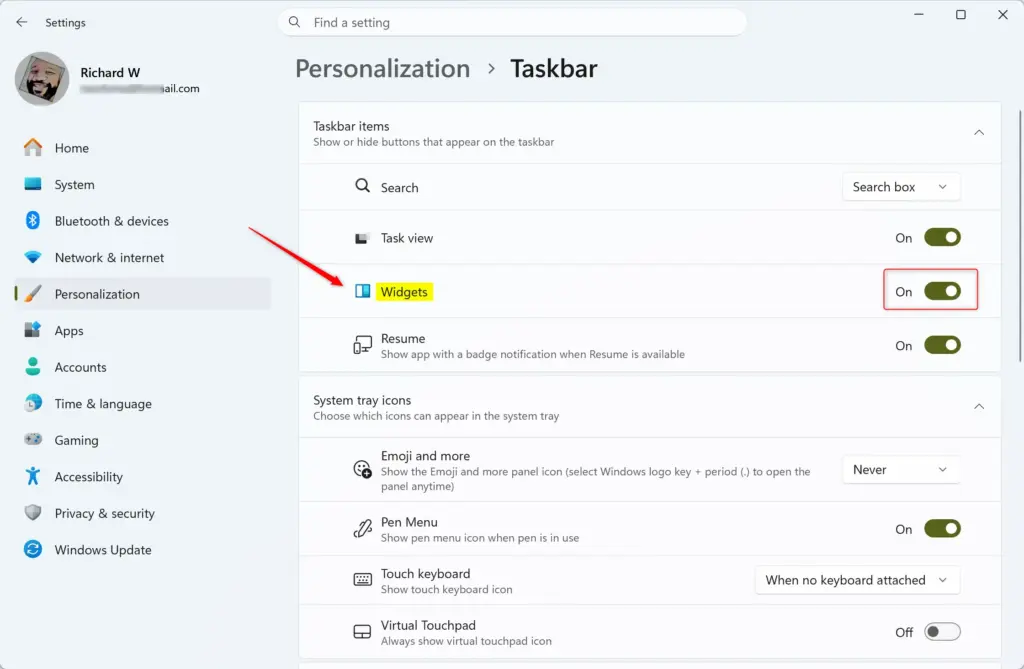Click the Bluetooth icon in sidebar
The height and width of the screenshot is (669, 1024).
[x=33, y=221]
